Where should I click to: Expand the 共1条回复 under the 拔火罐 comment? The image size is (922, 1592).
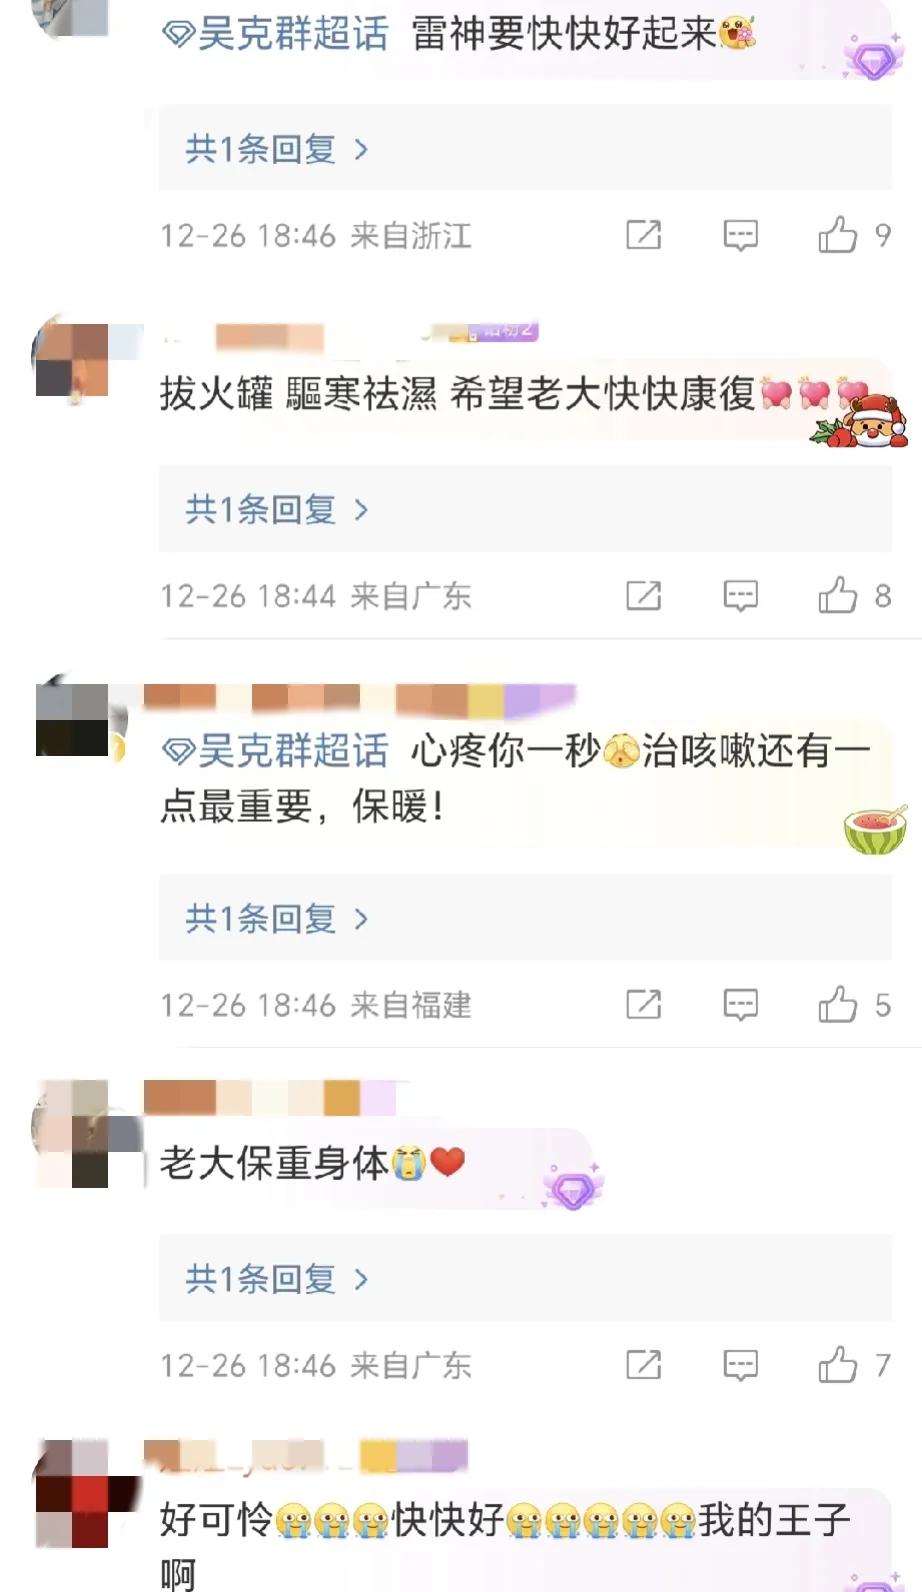tap(277, 510)
